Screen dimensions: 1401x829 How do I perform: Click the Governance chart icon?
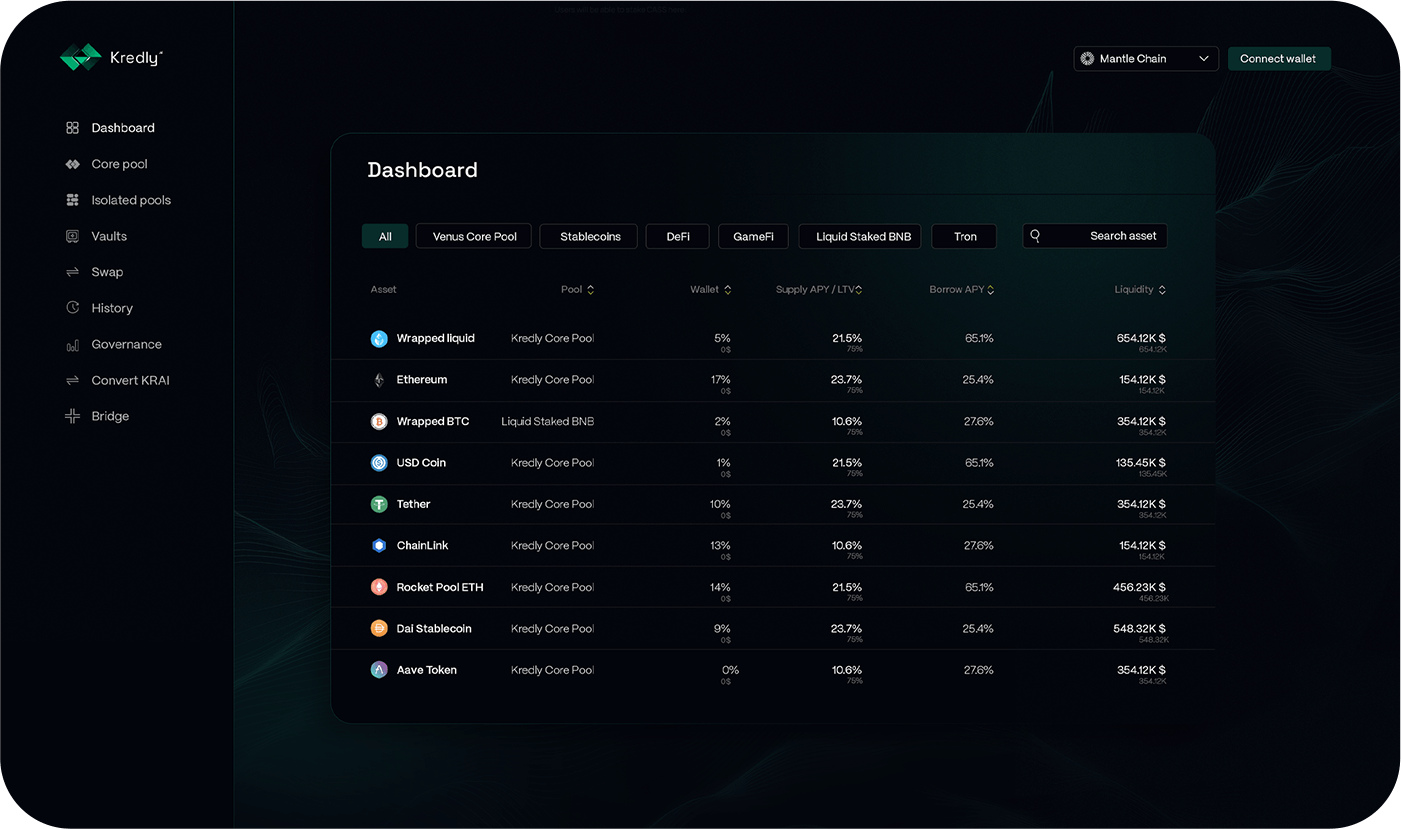[72, 345]
